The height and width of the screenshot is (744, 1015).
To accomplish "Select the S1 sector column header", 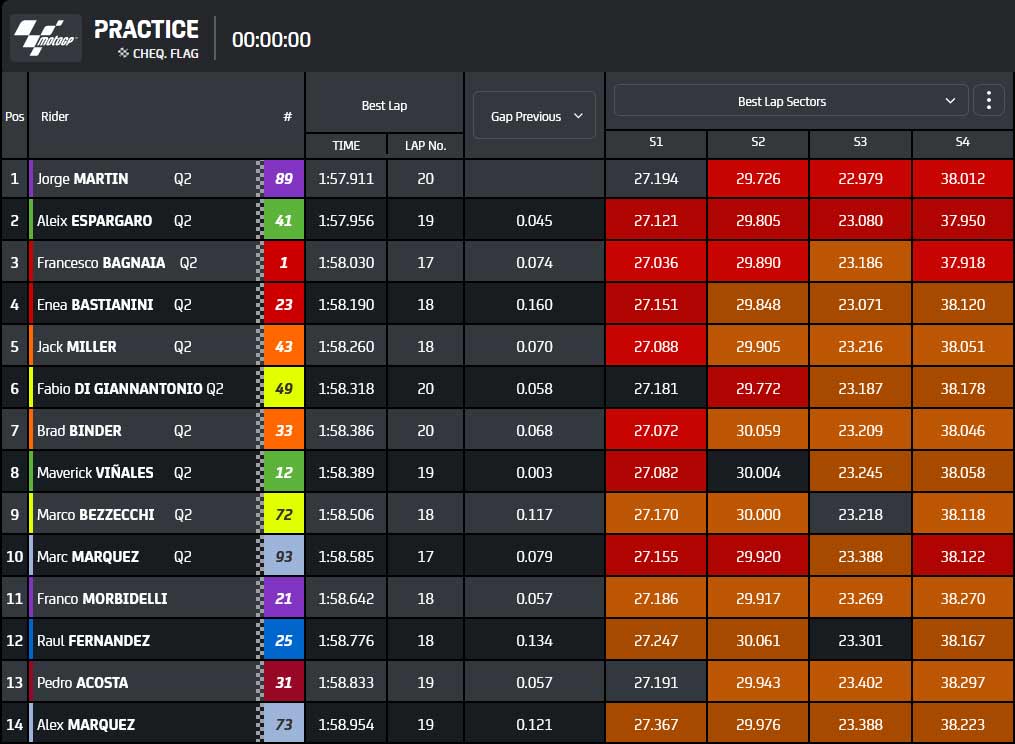I will click(x=656, y=142).
